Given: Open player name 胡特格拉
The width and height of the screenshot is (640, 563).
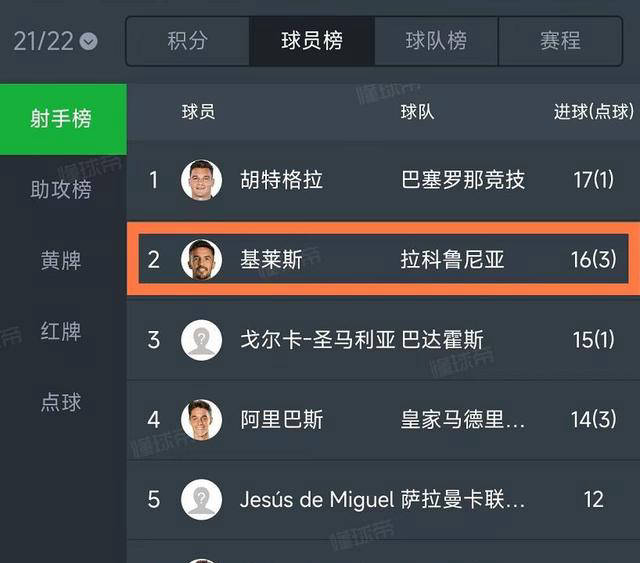Looking at the screenshot, I should pos(282,181).
